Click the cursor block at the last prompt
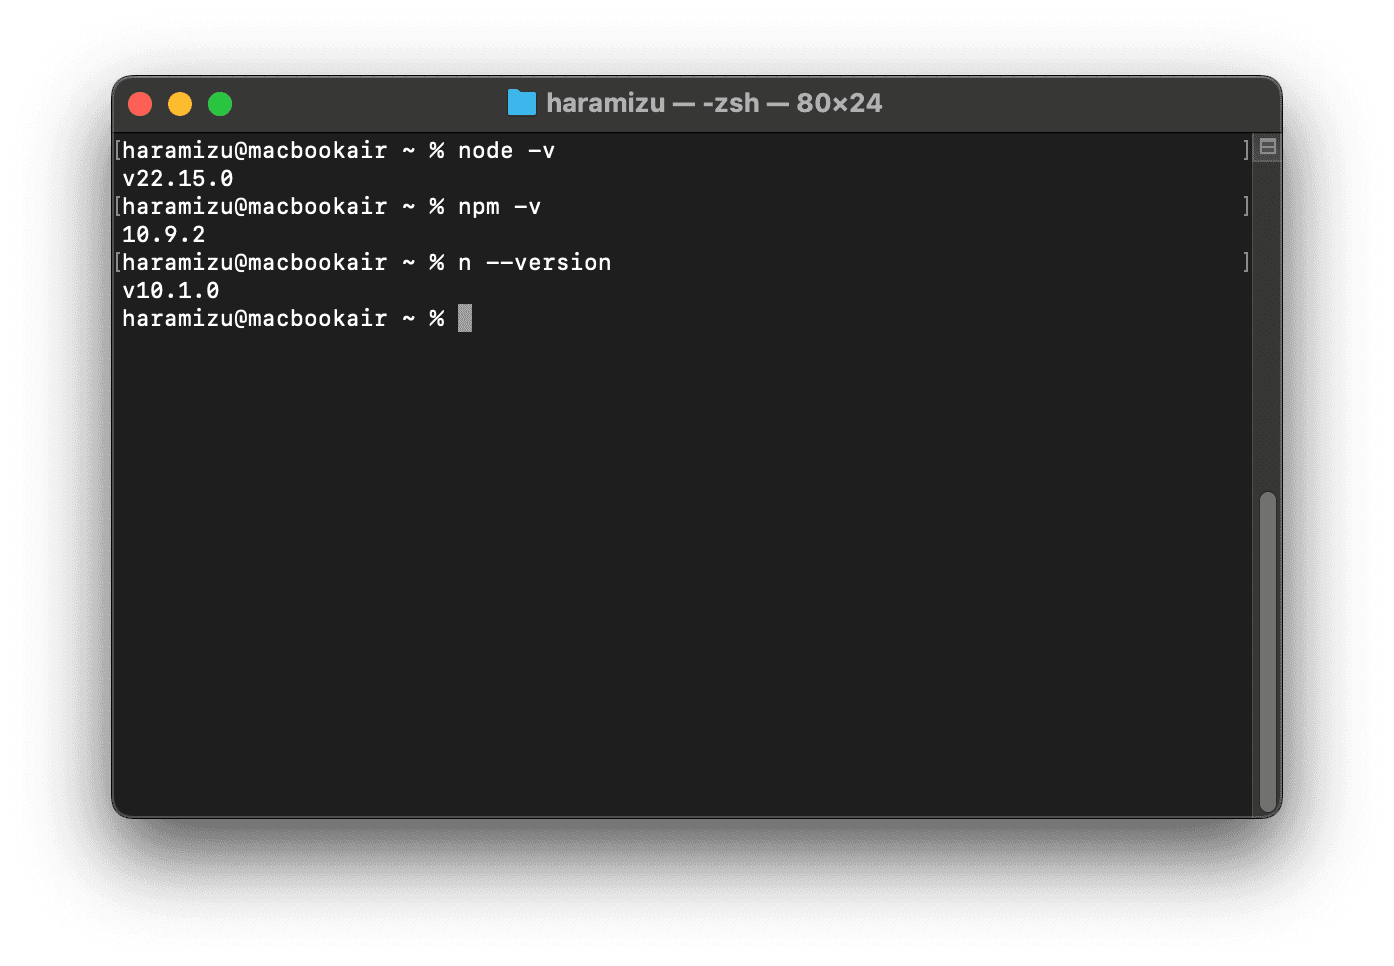 pyautogui.click(x=465, y=318)
